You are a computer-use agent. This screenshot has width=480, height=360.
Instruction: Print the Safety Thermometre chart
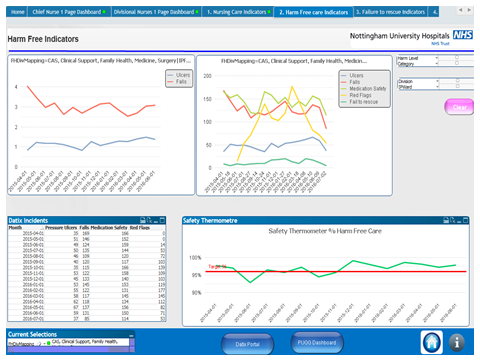pos(446,220)
